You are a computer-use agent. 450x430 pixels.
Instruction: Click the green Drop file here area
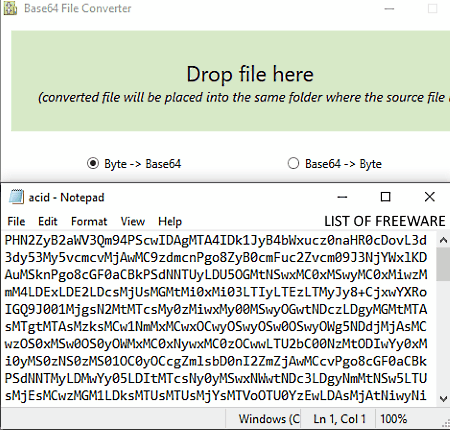230,81
